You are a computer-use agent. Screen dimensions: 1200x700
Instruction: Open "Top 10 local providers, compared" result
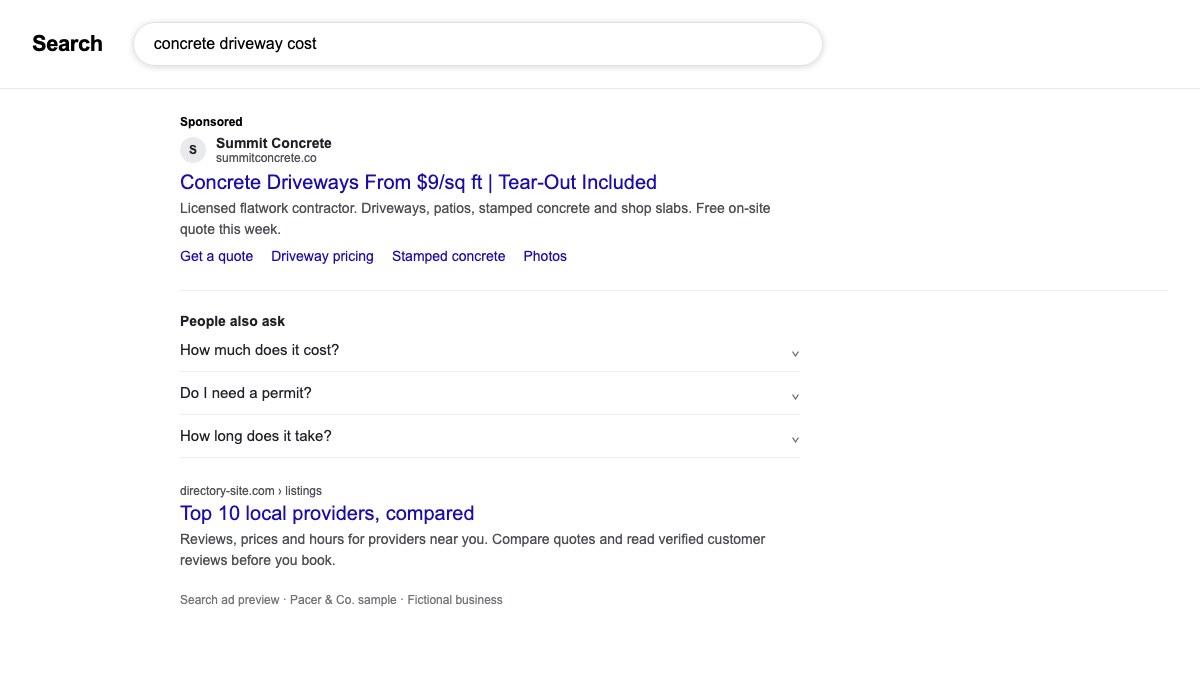pos(327,513)
